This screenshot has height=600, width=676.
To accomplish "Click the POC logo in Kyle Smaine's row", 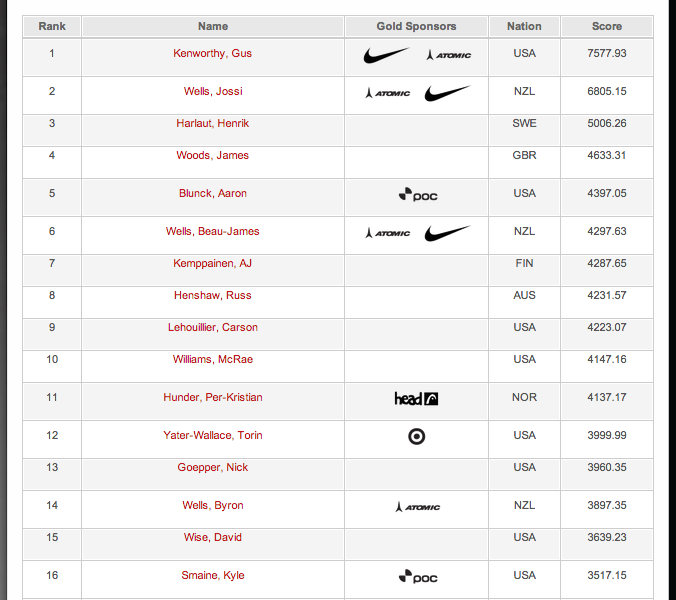I will click(417, 577).
